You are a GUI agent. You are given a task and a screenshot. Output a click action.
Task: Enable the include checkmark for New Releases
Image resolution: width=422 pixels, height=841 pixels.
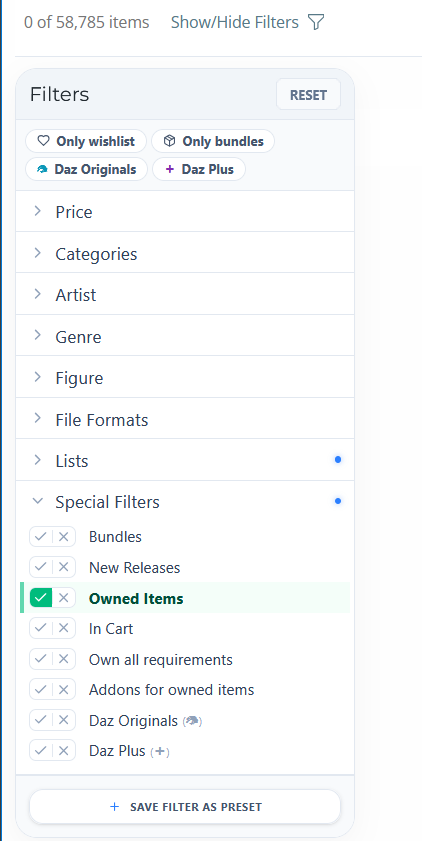(x=41, y=567)
